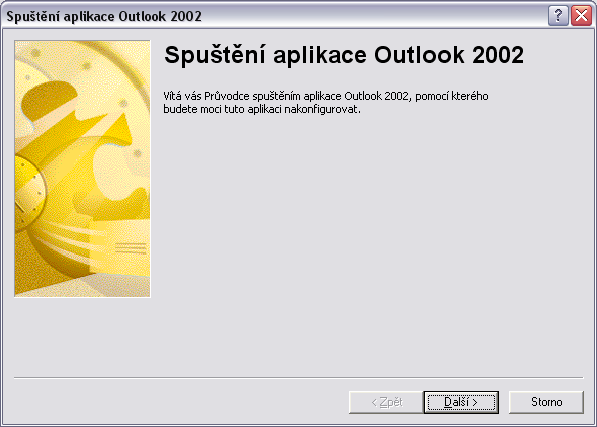The height and width of the screenshot is (427, 597).
Task: Click the 'Outlook 2002' text in the large heading
Action: [449, 55]
